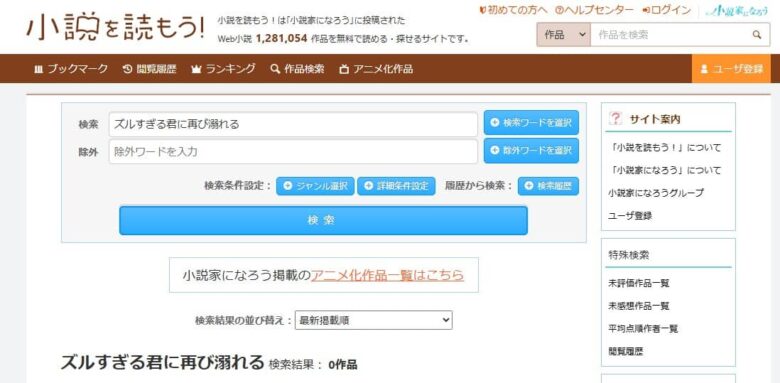Click the orange ユーザ登録 button

731,69
